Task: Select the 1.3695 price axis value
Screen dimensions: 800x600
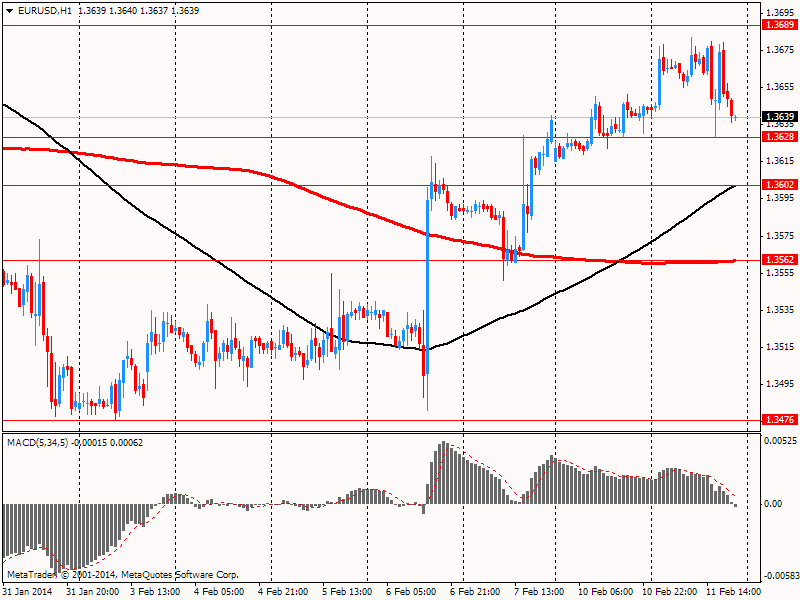Action: coord(780,12)
